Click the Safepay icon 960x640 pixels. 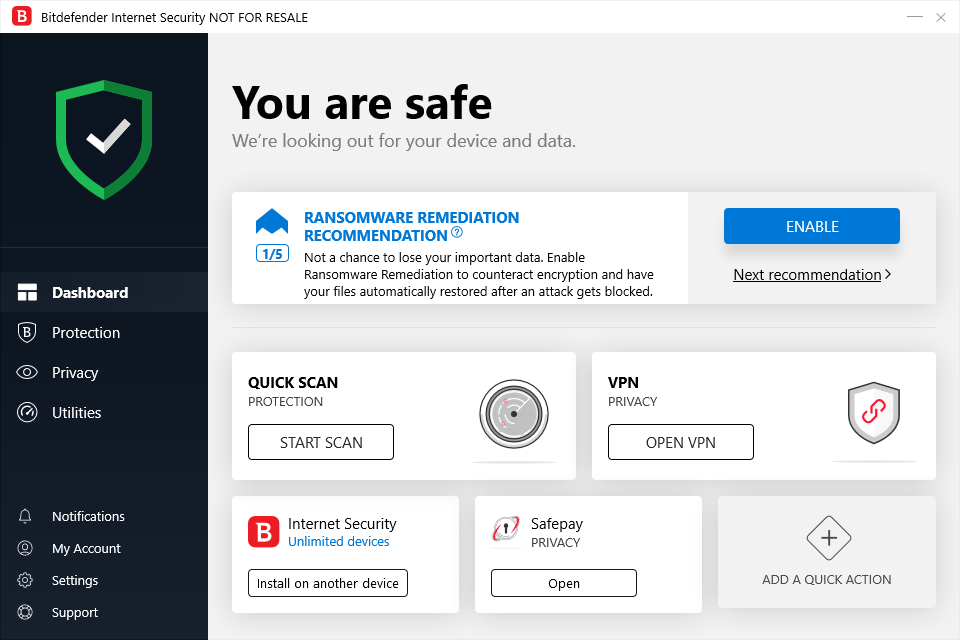505,531
